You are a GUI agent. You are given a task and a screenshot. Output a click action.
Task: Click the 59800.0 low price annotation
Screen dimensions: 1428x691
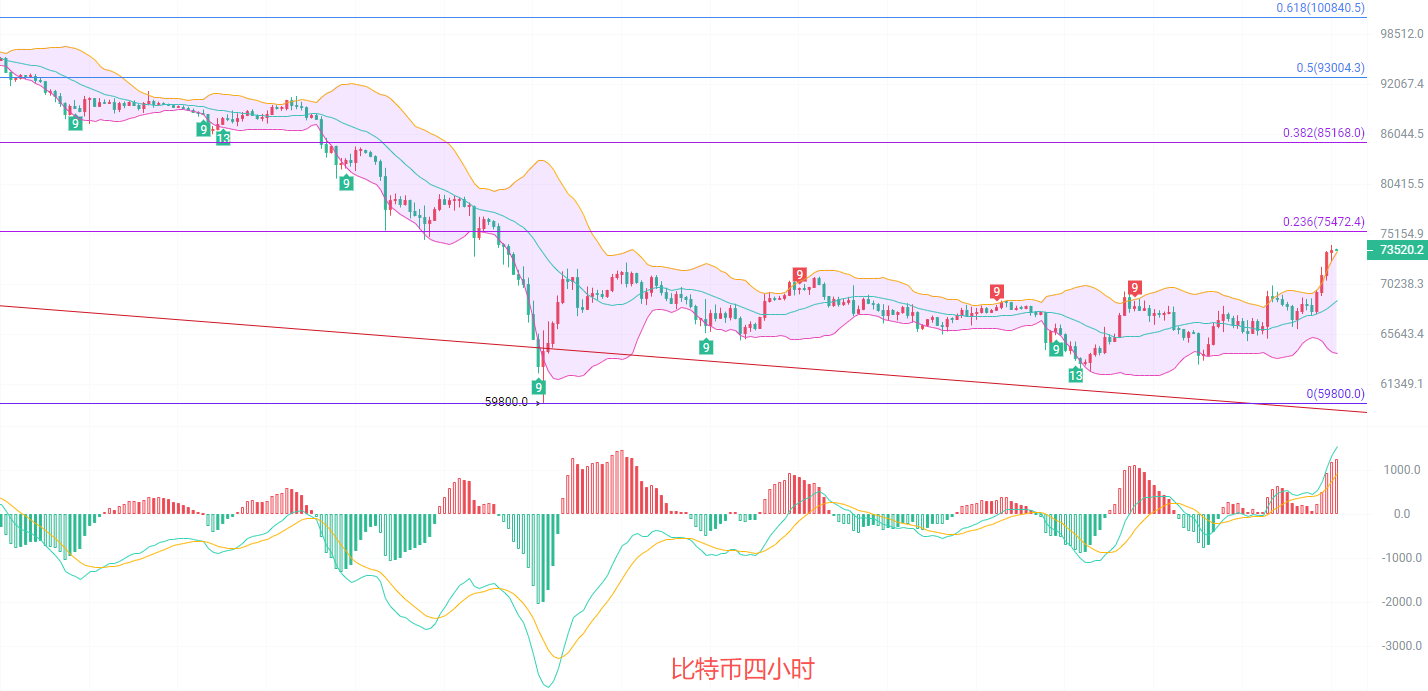[506, 402]
